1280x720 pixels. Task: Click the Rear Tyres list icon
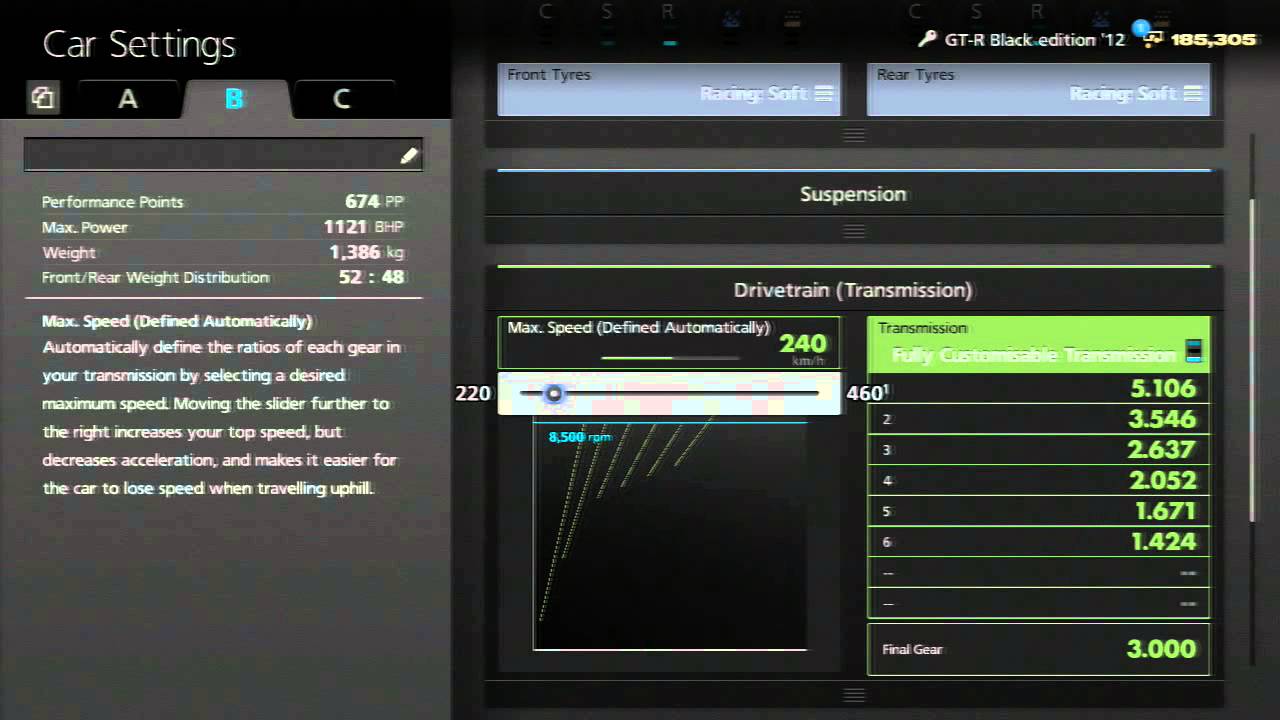(x=1192, y=94)
